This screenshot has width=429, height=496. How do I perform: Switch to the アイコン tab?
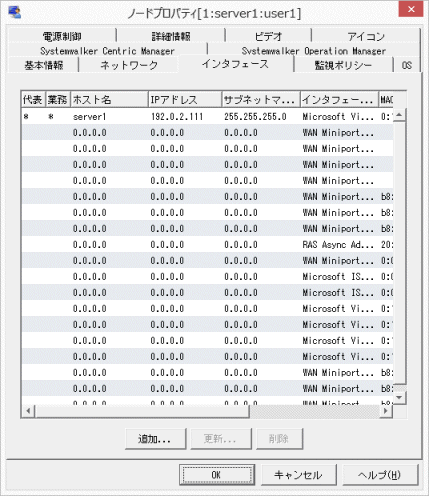366,36
